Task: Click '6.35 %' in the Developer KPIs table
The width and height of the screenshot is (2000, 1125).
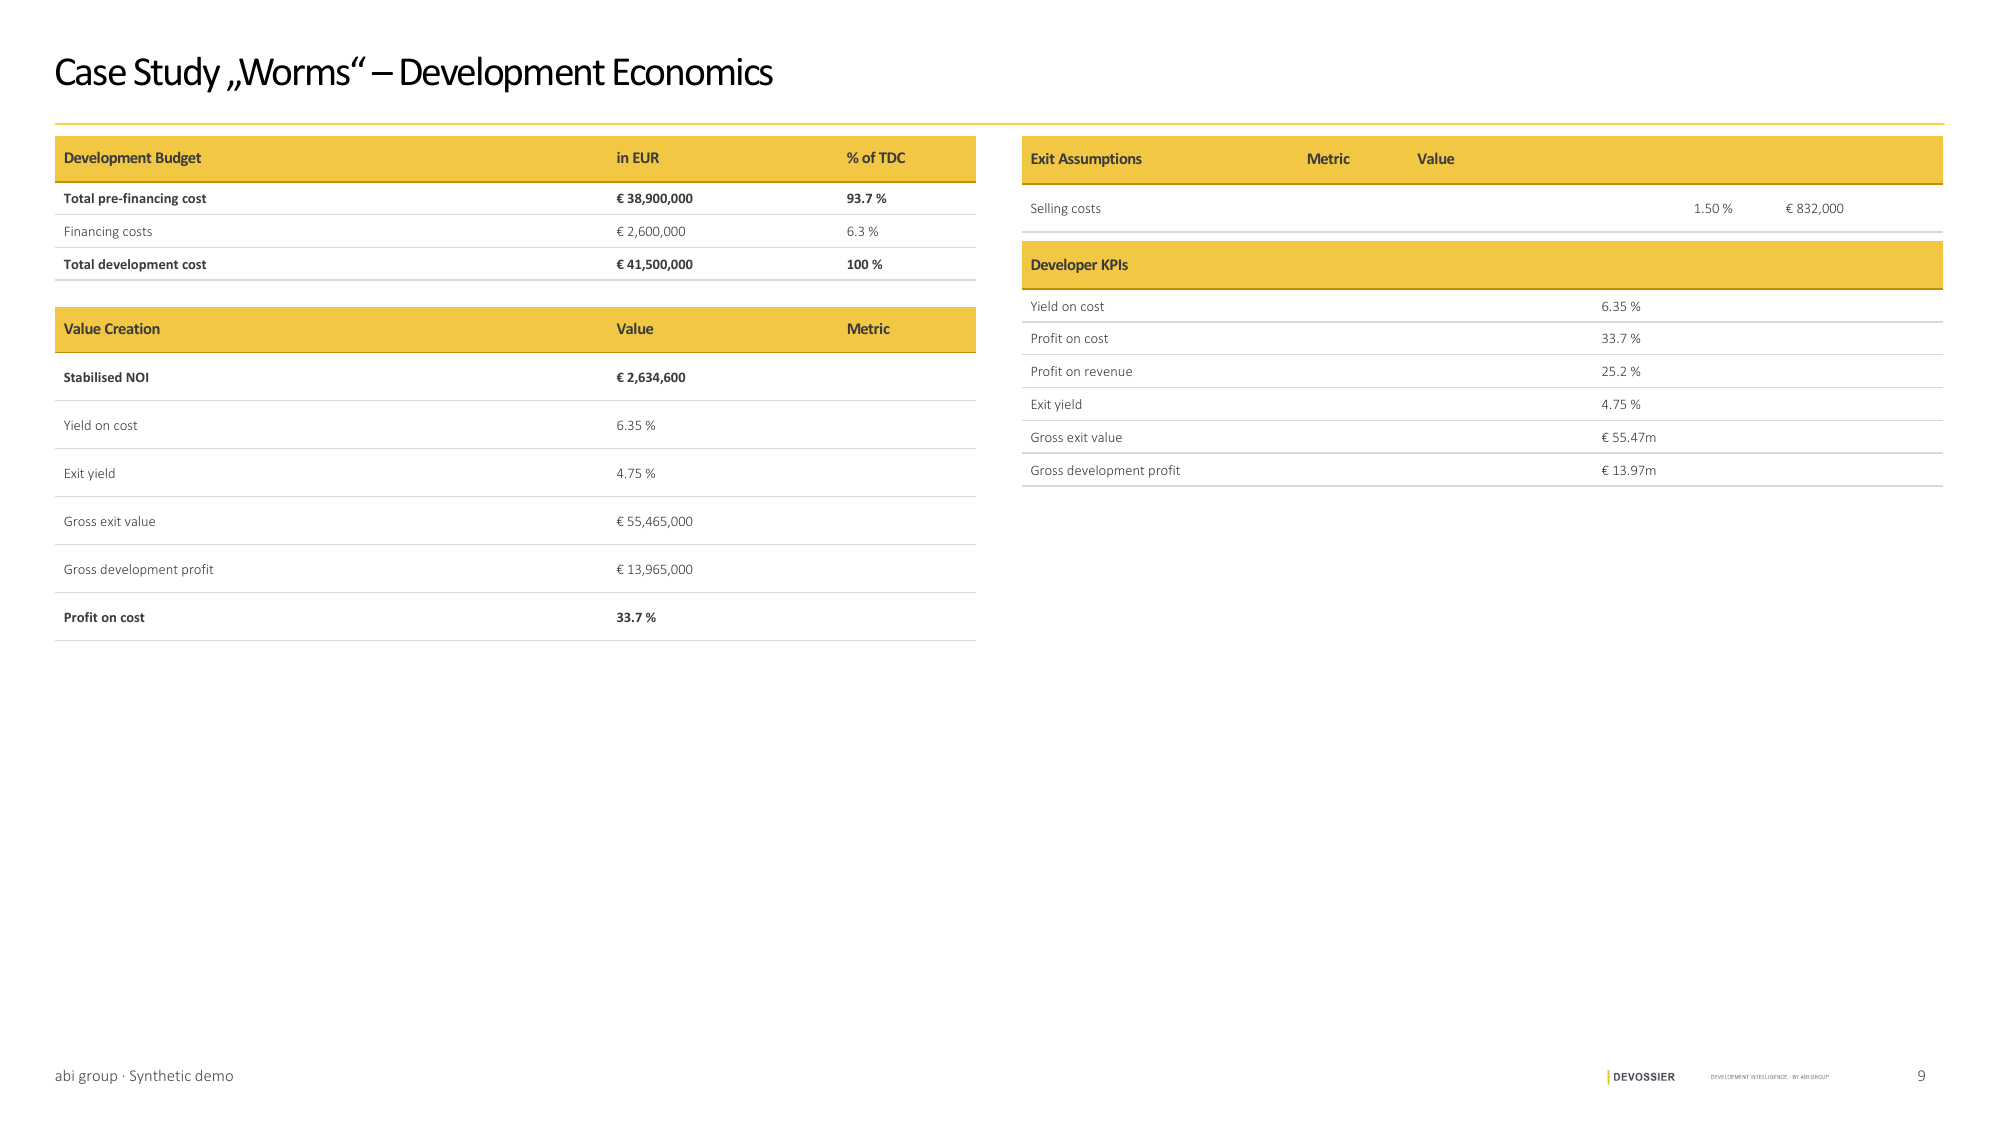Action: [x=1621, y=307]
